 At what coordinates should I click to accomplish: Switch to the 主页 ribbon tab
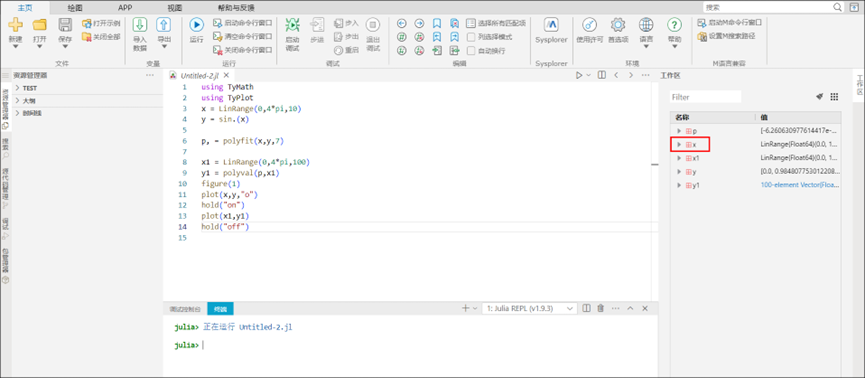[x=25, y=8]
